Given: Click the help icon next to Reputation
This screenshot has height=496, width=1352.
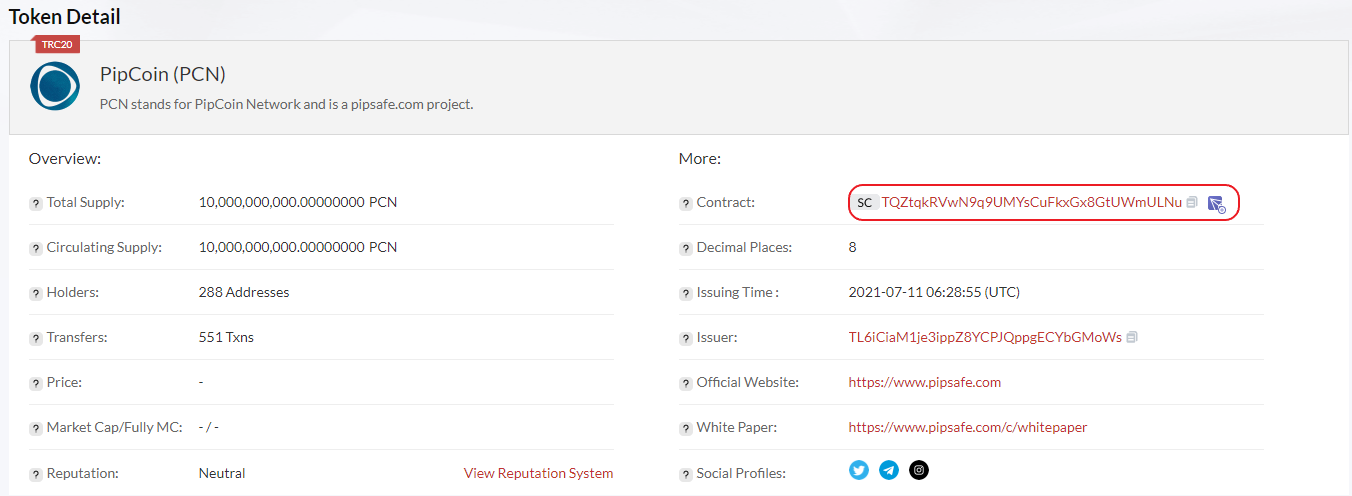Looking at the screenshot, I should (x=36, y=474).
